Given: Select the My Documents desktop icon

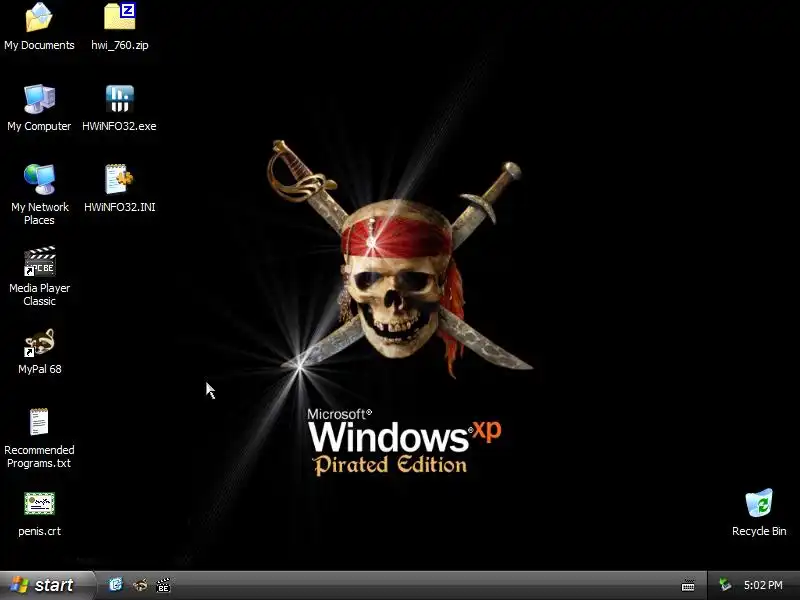Looking at the screenshot, I should coord(39,17).
